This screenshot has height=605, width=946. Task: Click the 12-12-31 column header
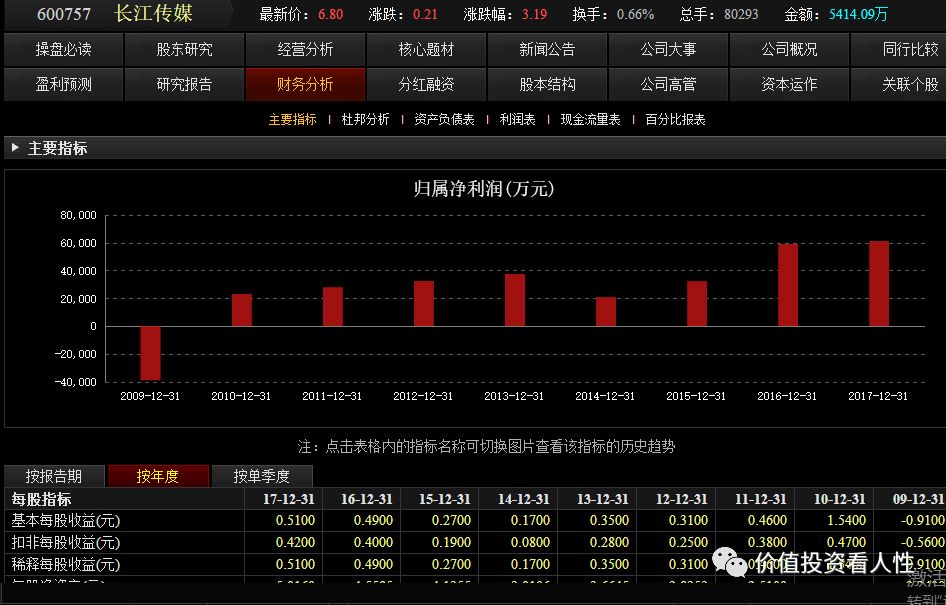click(682, 499)
